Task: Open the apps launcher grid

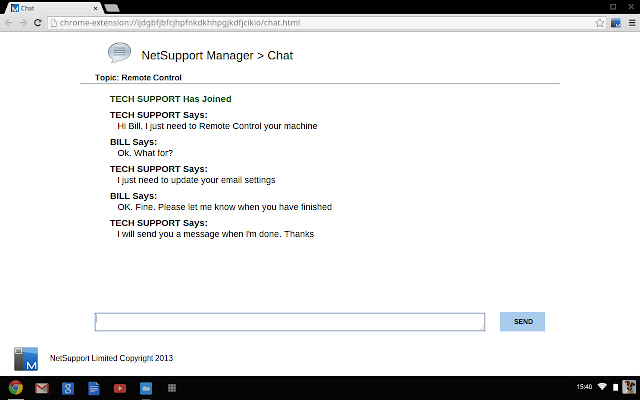Action: (172, 388)
